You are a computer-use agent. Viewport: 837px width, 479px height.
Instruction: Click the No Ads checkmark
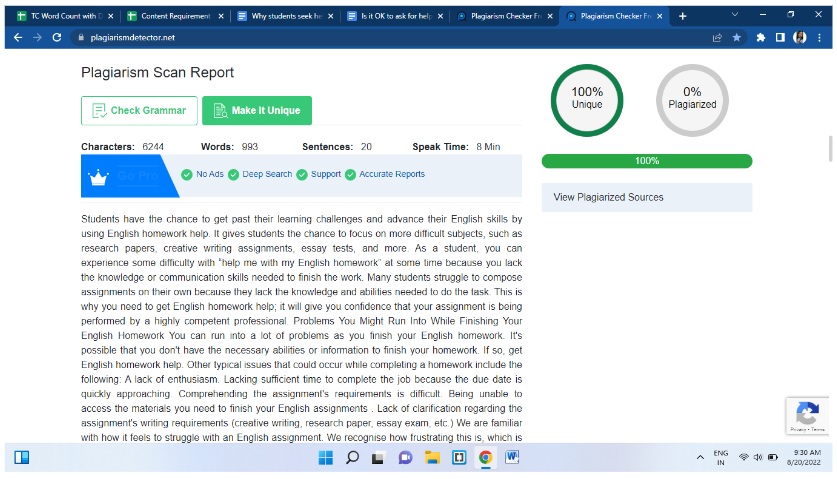[187, 175]
